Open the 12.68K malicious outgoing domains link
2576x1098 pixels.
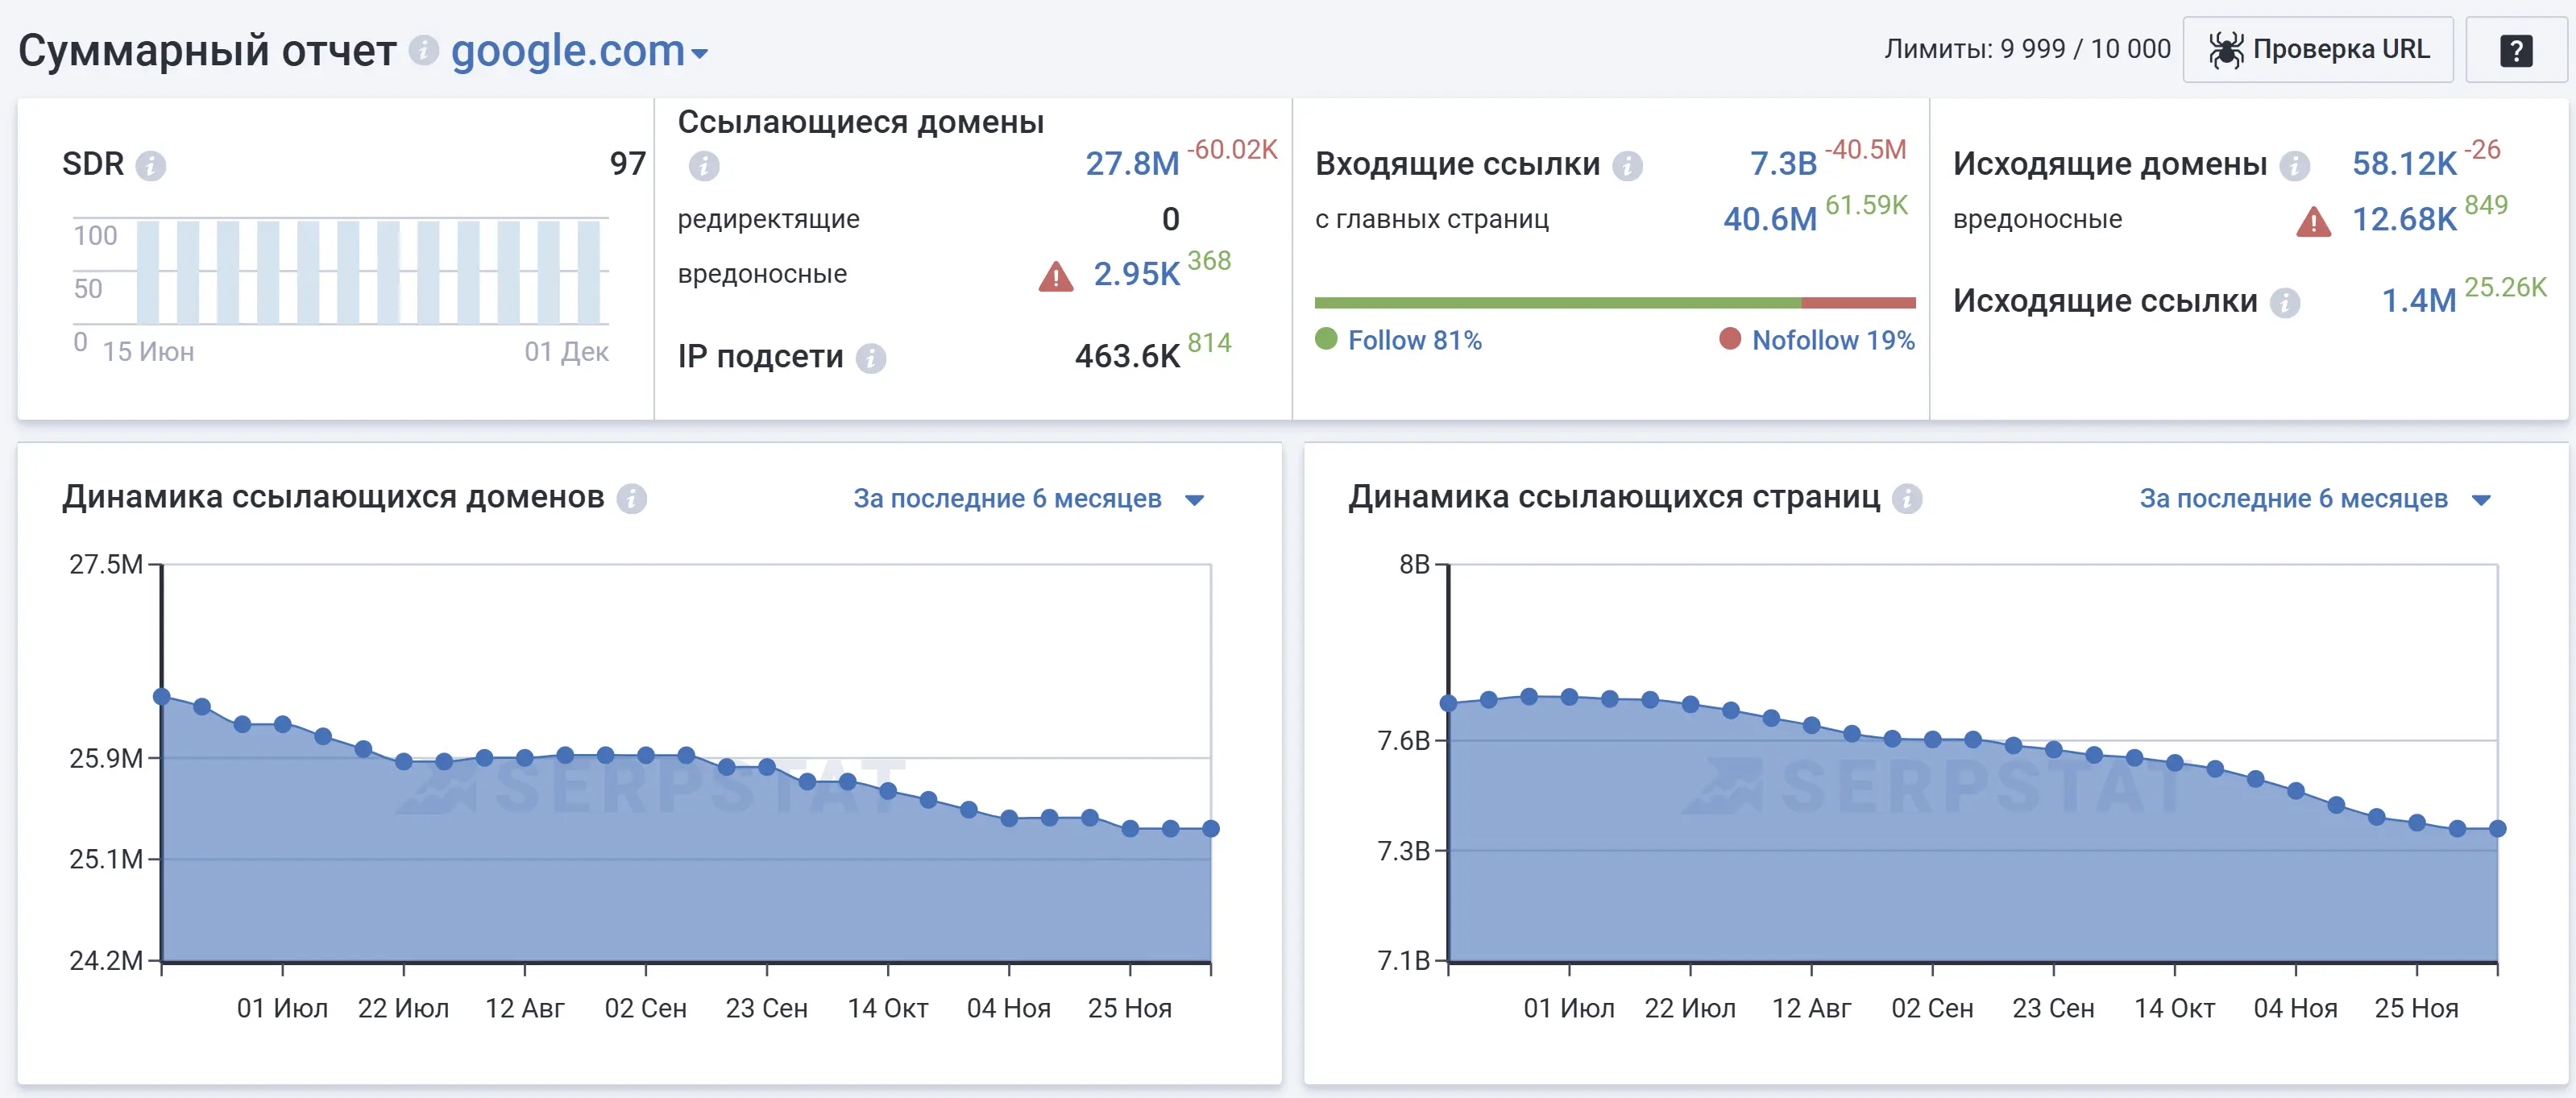click(2404, 219)
